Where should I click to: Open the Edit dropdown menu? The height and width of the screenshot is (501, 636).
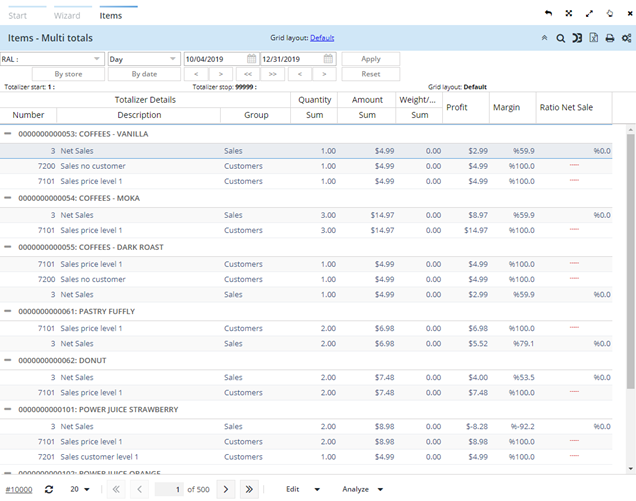301,489
